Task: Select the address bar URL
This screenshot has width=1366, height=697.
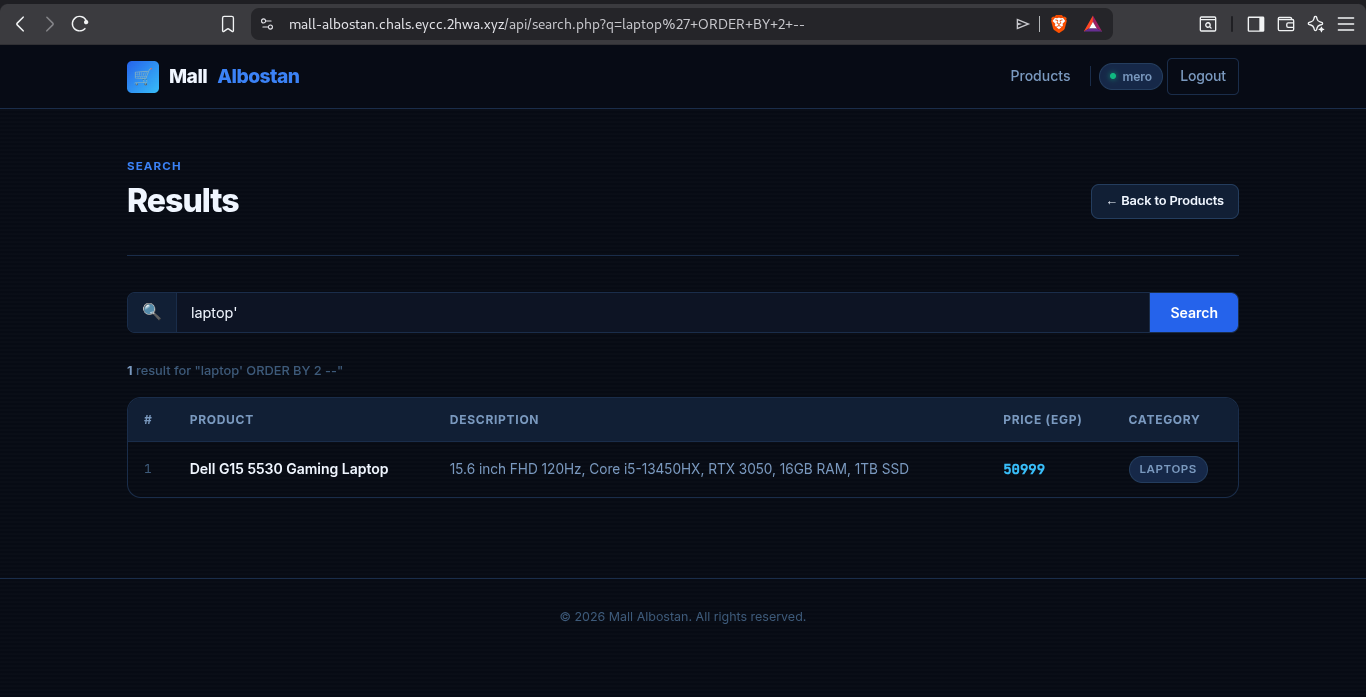Action: [x=547, y=24]
